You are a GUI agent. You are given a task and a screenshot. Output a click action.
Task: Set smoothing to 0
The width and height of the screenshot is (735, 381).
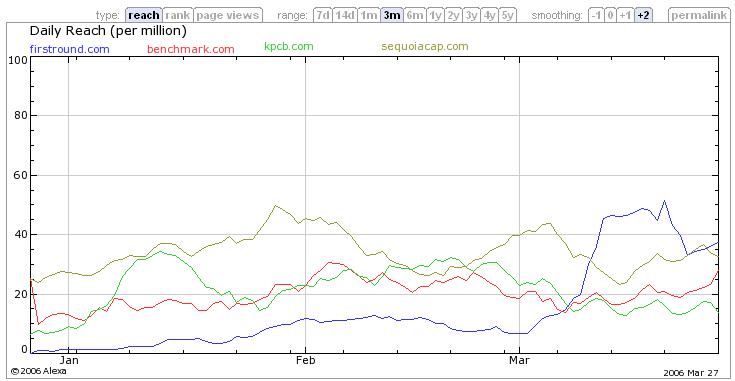pos(610,15)
